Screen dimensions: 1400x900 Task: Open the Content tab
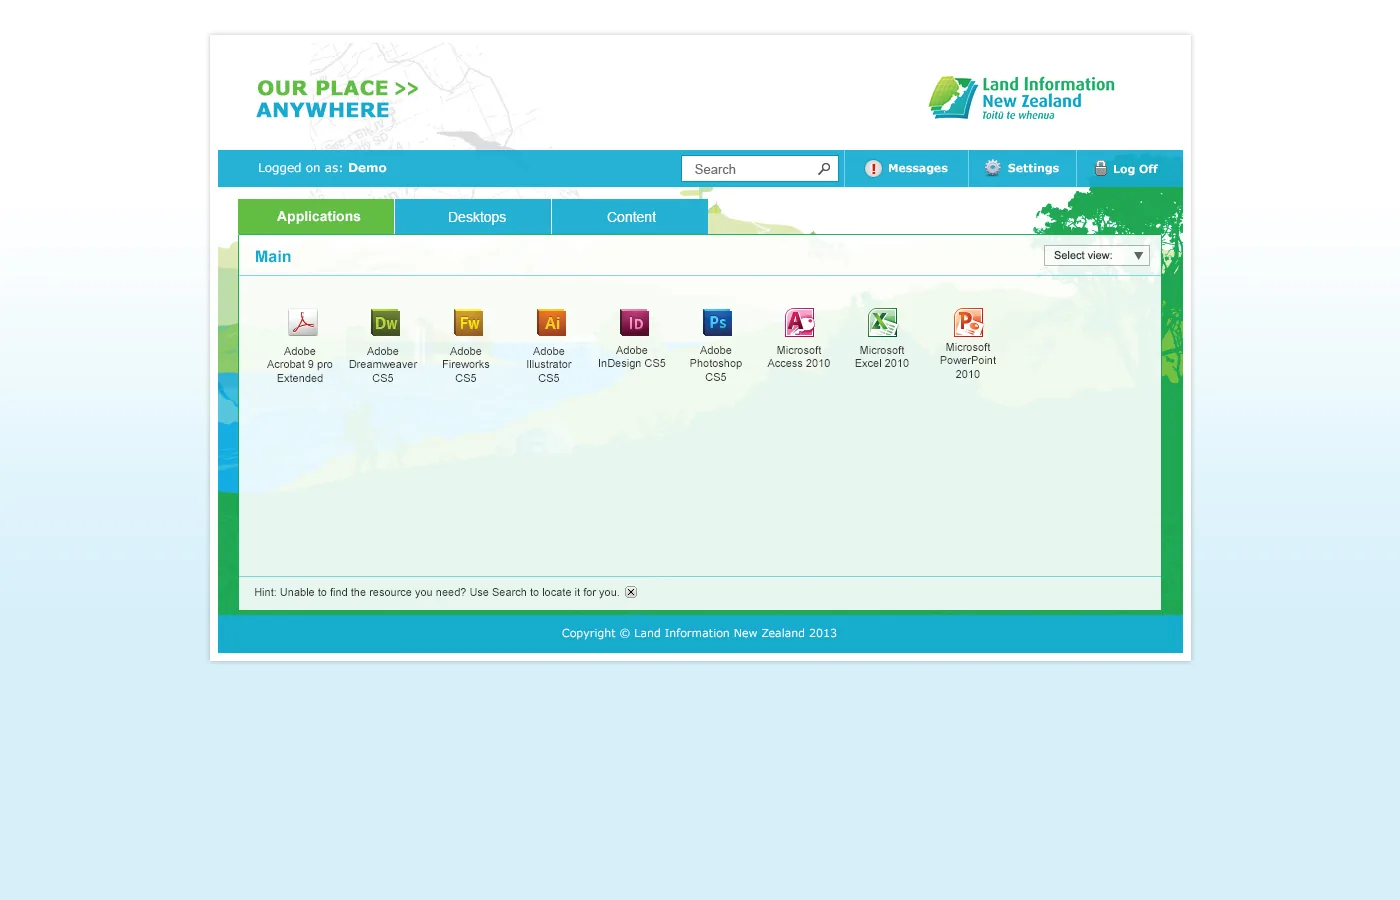(630, 217)
